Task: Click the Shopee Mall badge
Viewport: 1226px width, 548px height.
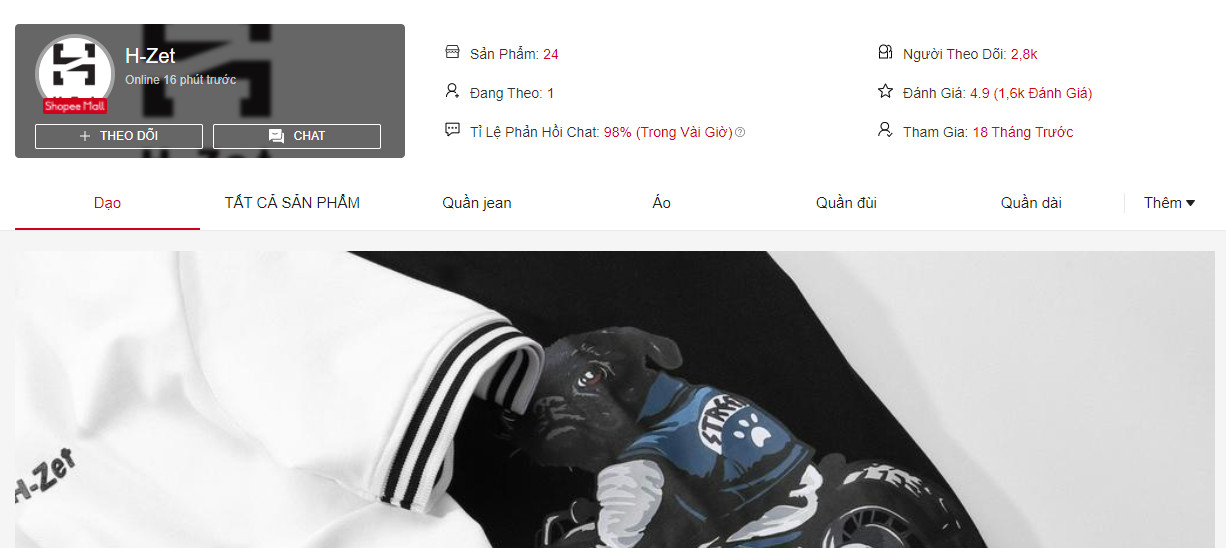Action: (74, 106)
